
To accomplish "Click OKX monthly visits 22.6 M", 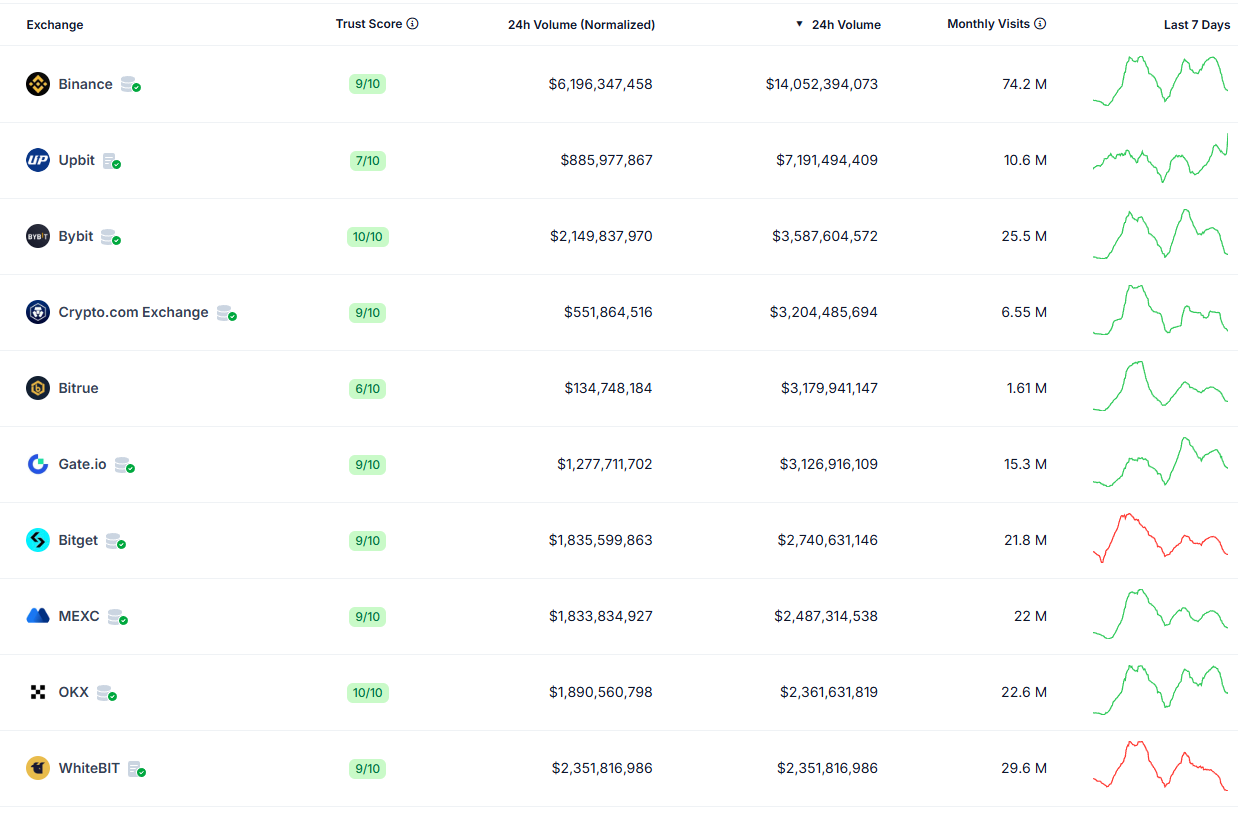I will point(1025,692).
